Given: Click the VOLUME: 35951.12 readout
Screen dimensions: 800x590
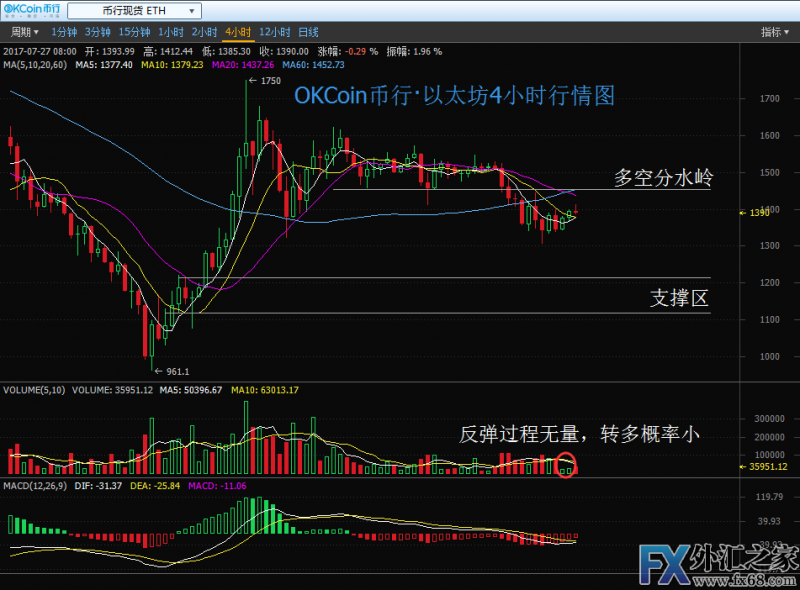Looking at the screenshot, I should 112,390.
